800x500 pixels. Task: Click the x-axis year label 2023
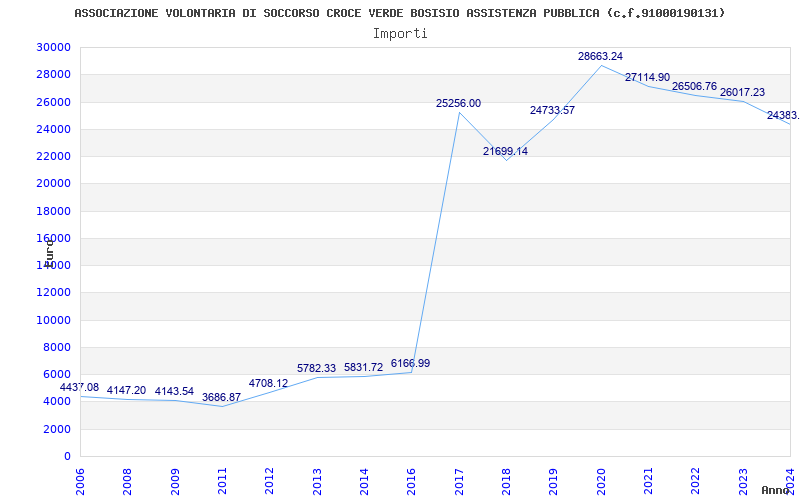point(743,481)
